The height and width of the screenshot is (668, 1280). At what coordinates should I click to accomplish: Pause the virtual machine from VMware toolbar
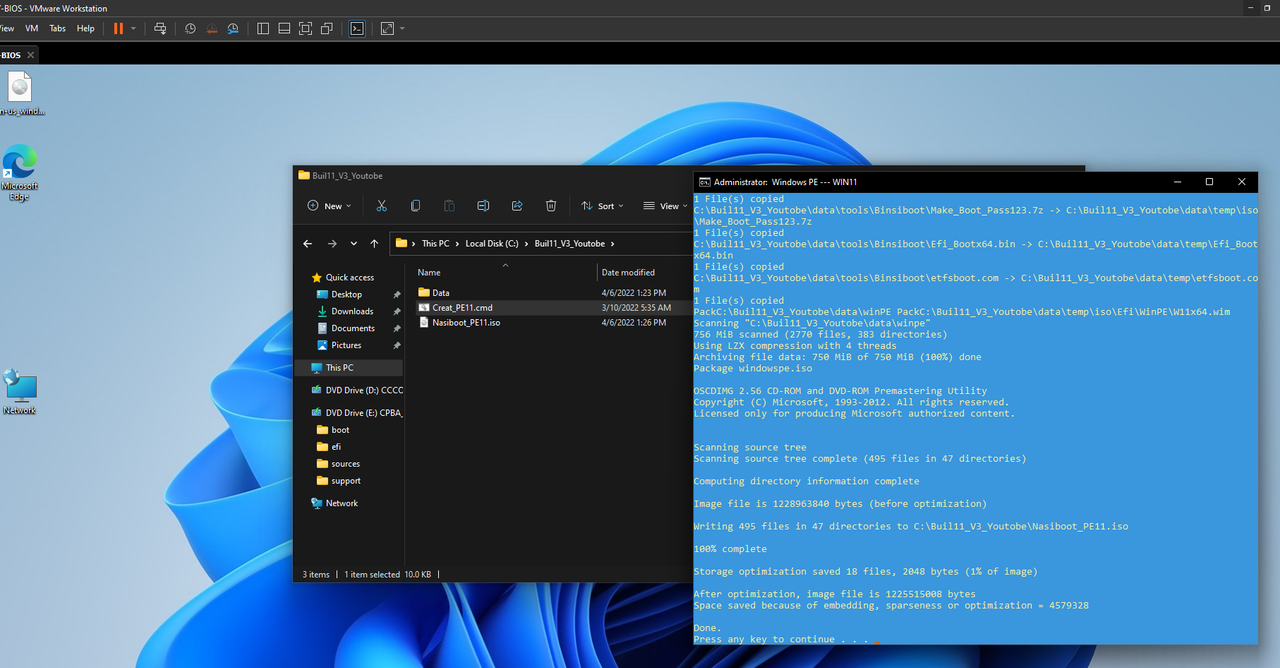click(x=118, y=28)
